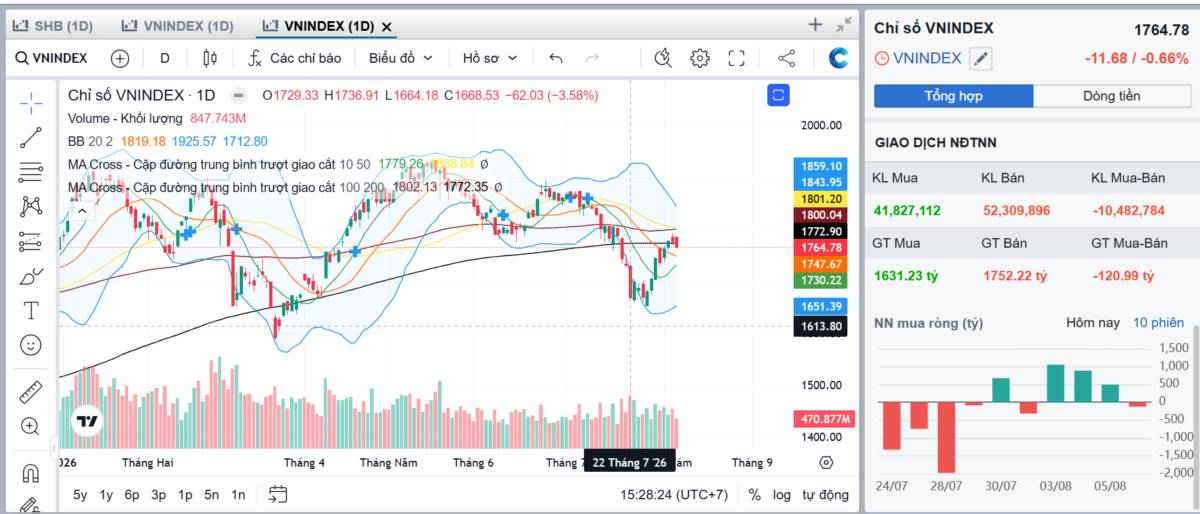
Task: Open Các chỉ báo indicators dialog
Action: [295, 58]
